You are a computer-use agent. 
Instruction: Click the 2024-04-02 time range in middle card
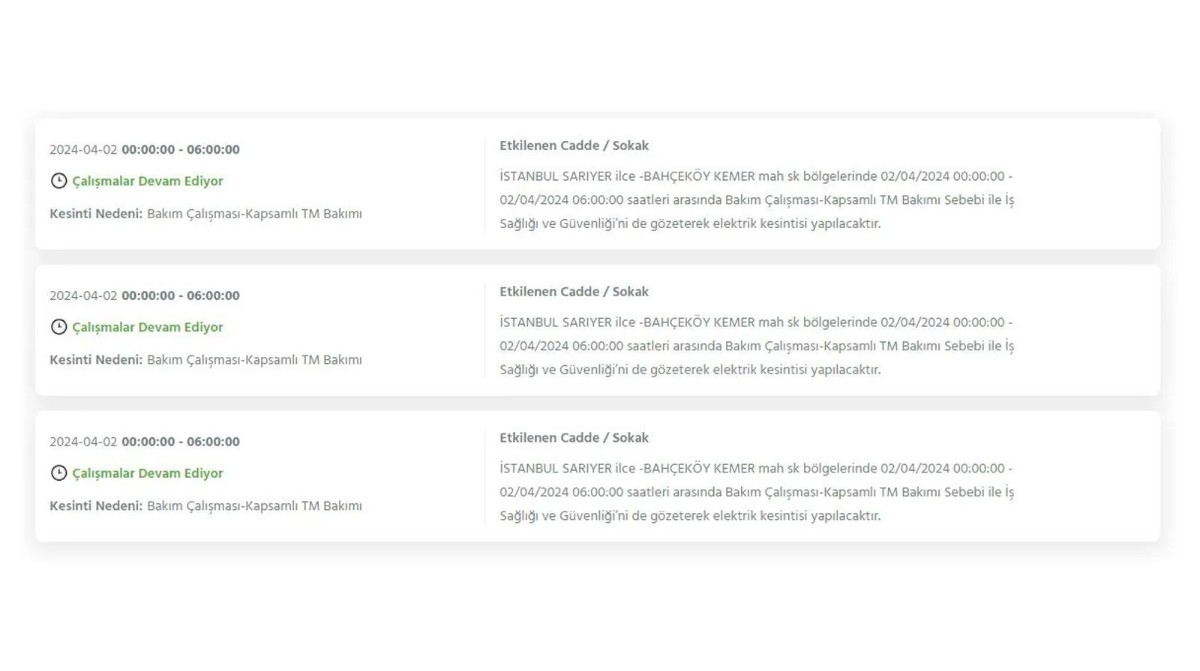145,296
